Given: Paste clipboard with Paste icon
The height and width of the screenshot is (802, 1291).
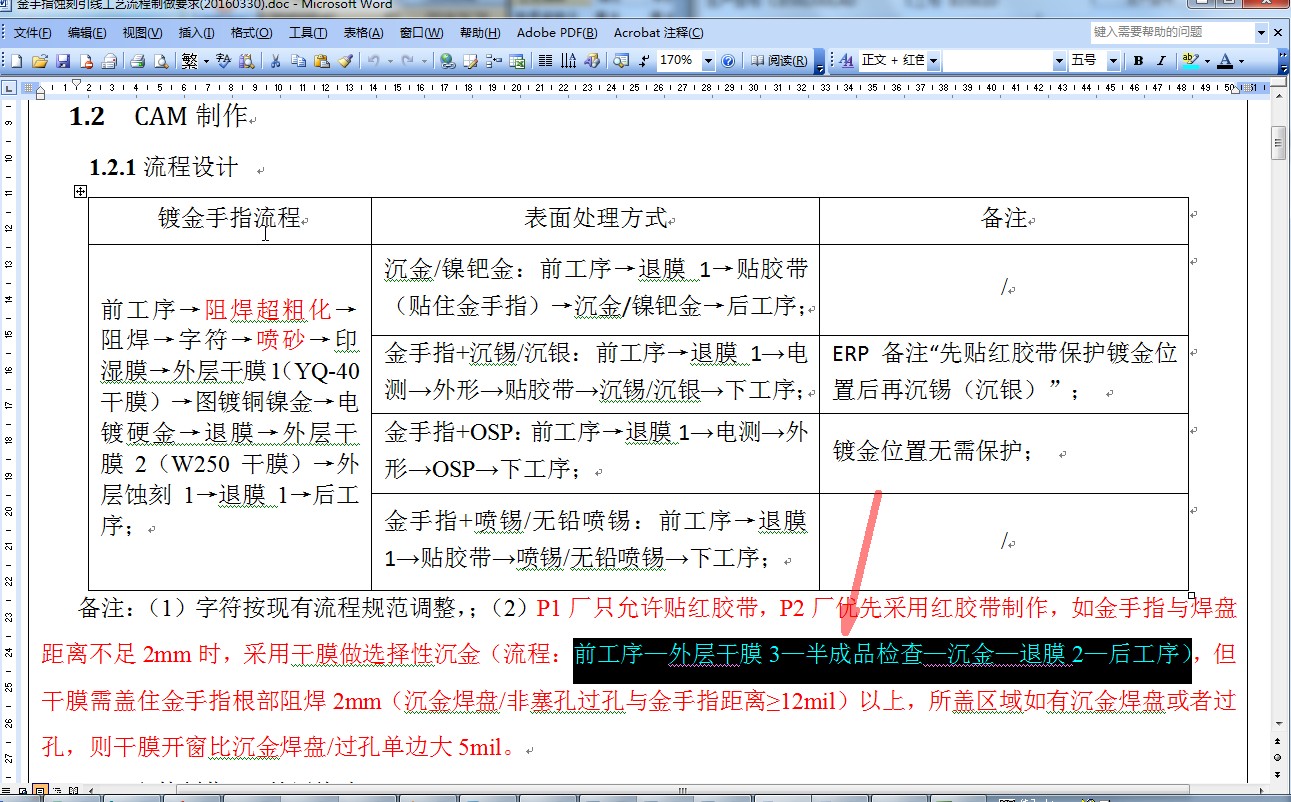Looking at the screenshot, I should click(x=320, y=61).
